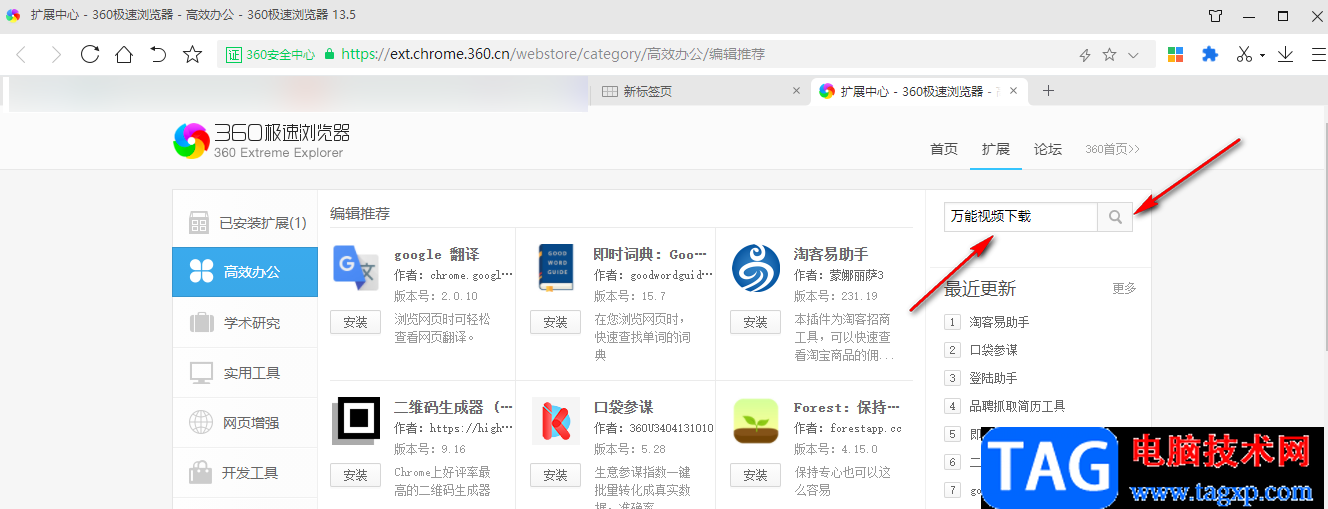1328x509 pixels.
Task: Install the 即时词典 extension
Action: 555,322
